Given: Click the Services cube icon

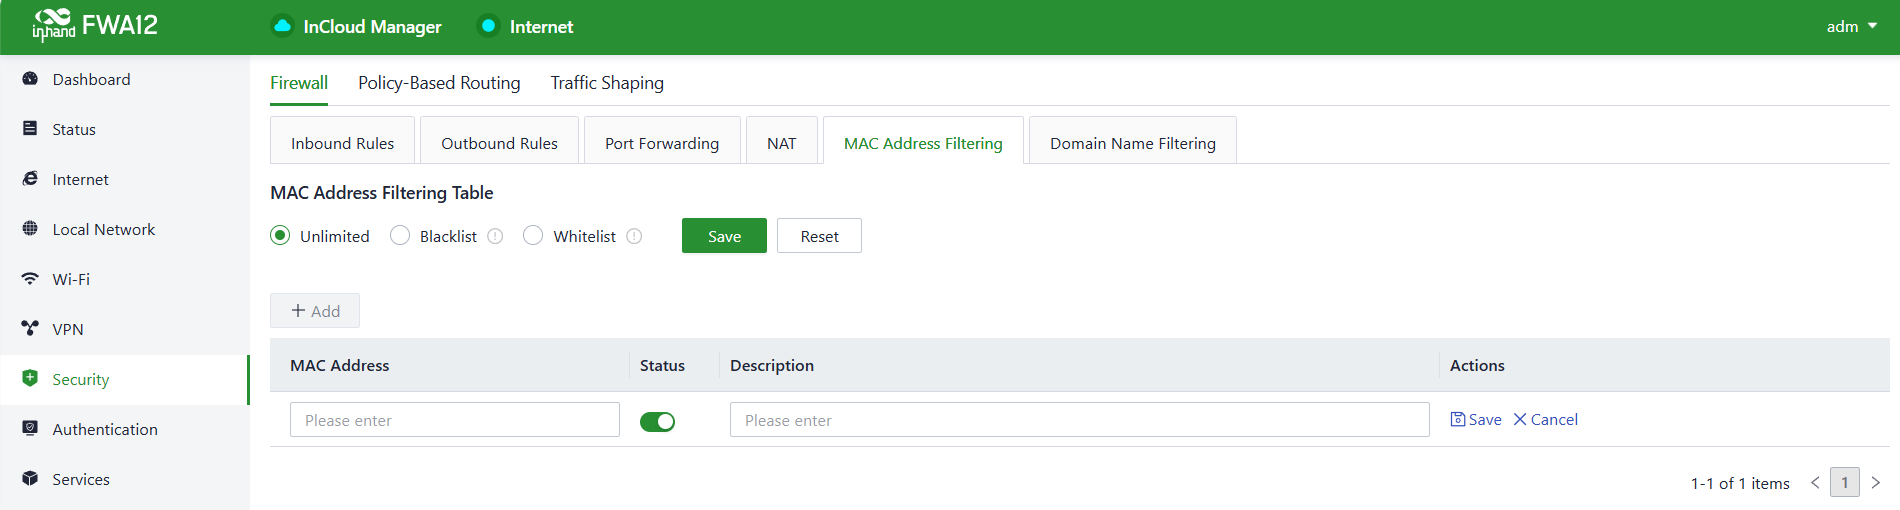Looking at the screenshot, I should [x=30, y=479].
